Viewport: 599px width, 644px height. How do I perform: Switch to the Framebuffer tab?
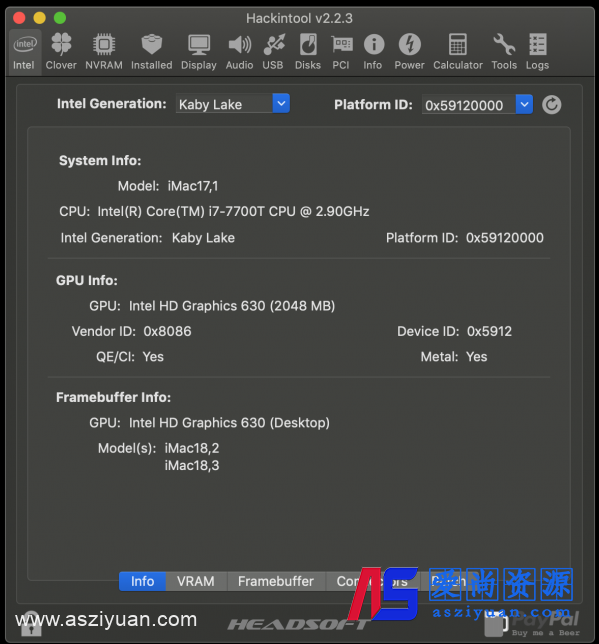(x=276, y=581)
